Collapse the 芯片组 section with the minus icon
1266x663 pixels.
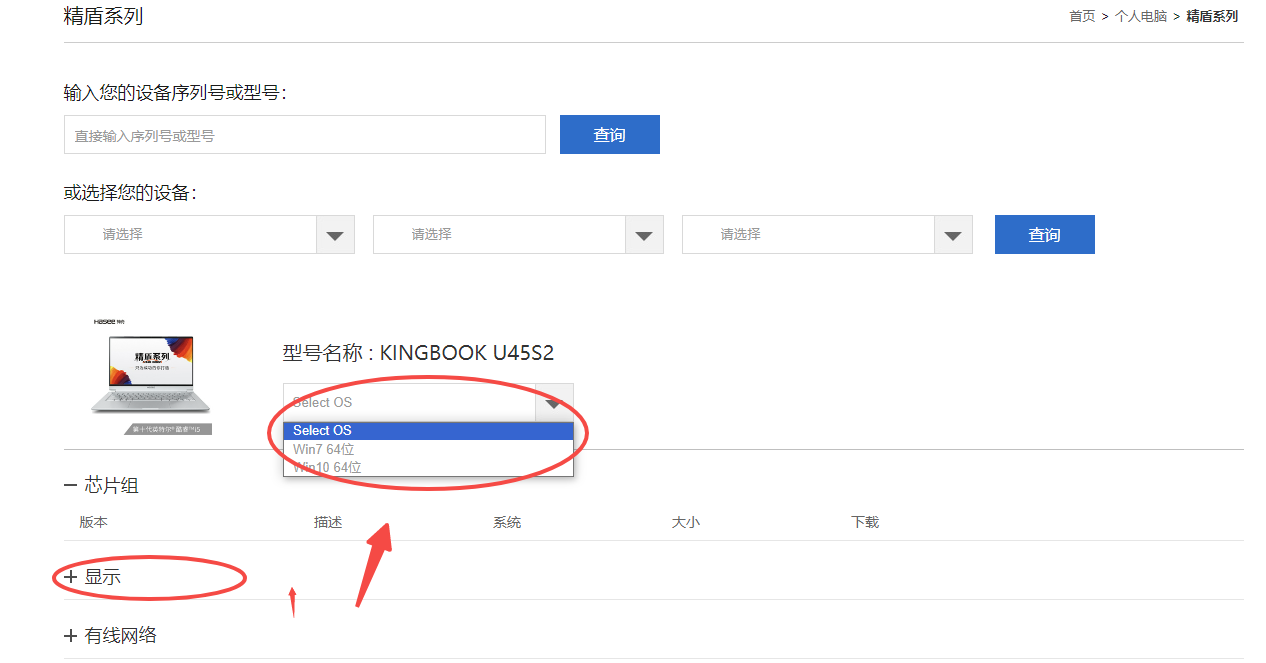click(x=70, y=486)
